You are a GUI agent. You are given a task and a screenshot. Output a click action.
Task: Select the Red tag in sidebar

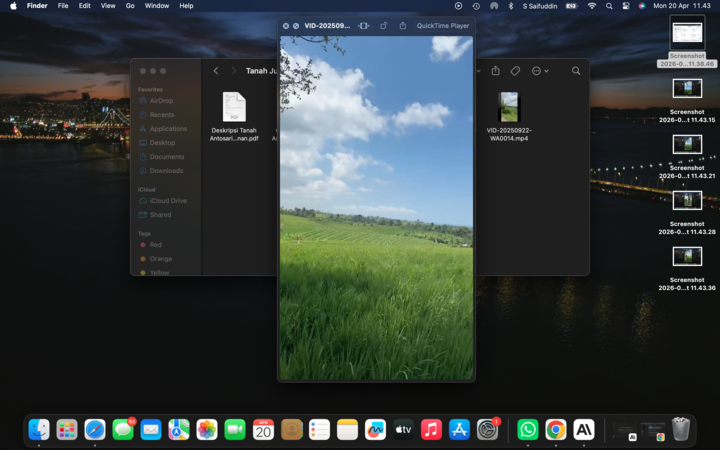[x=156, y=245]
